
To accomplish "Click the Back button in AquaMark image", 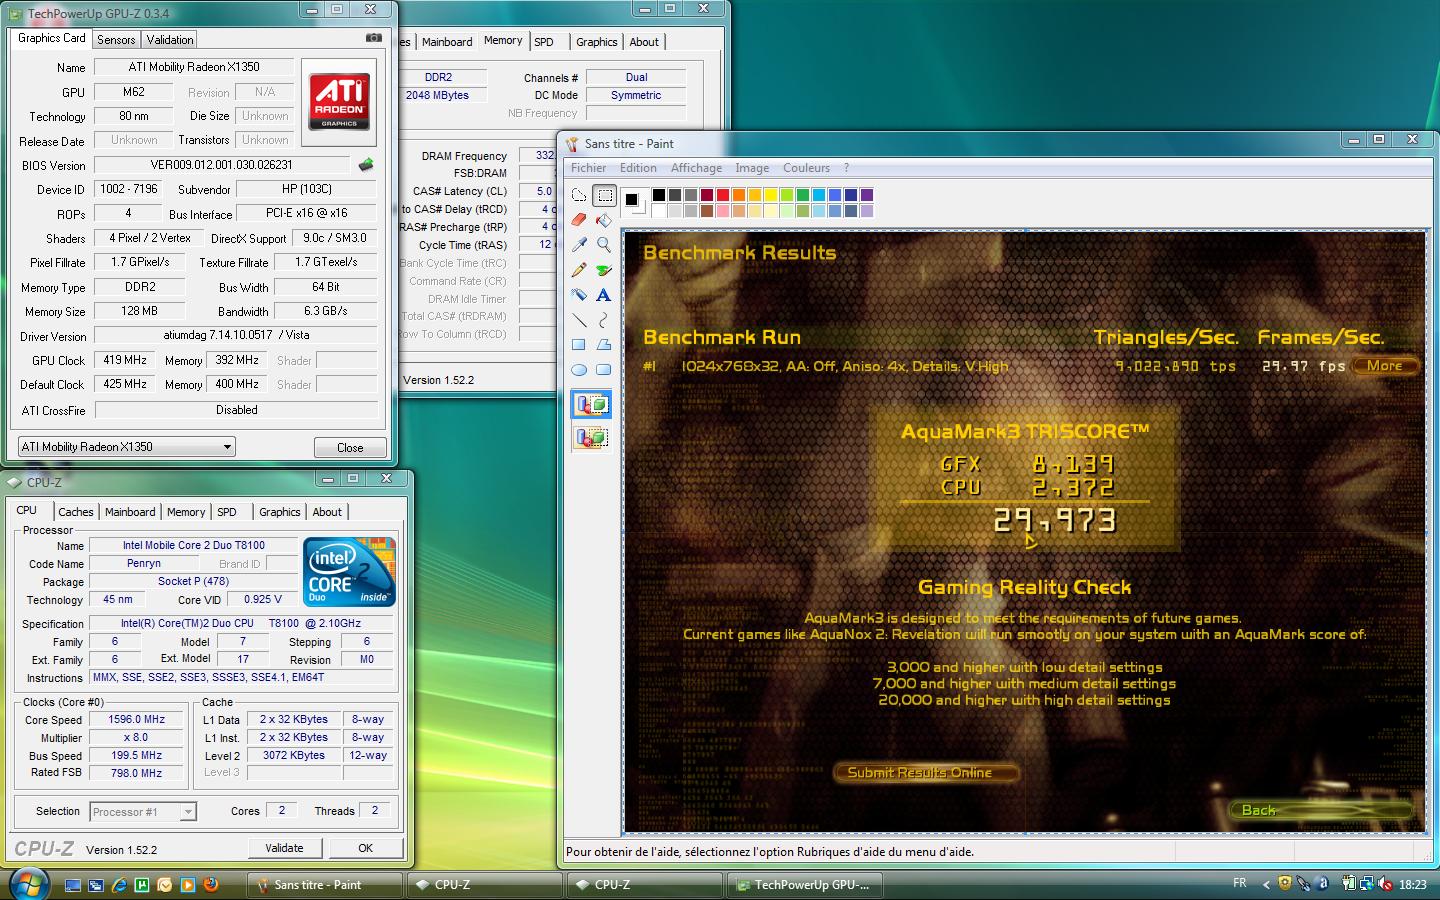I will (1320, 810).
